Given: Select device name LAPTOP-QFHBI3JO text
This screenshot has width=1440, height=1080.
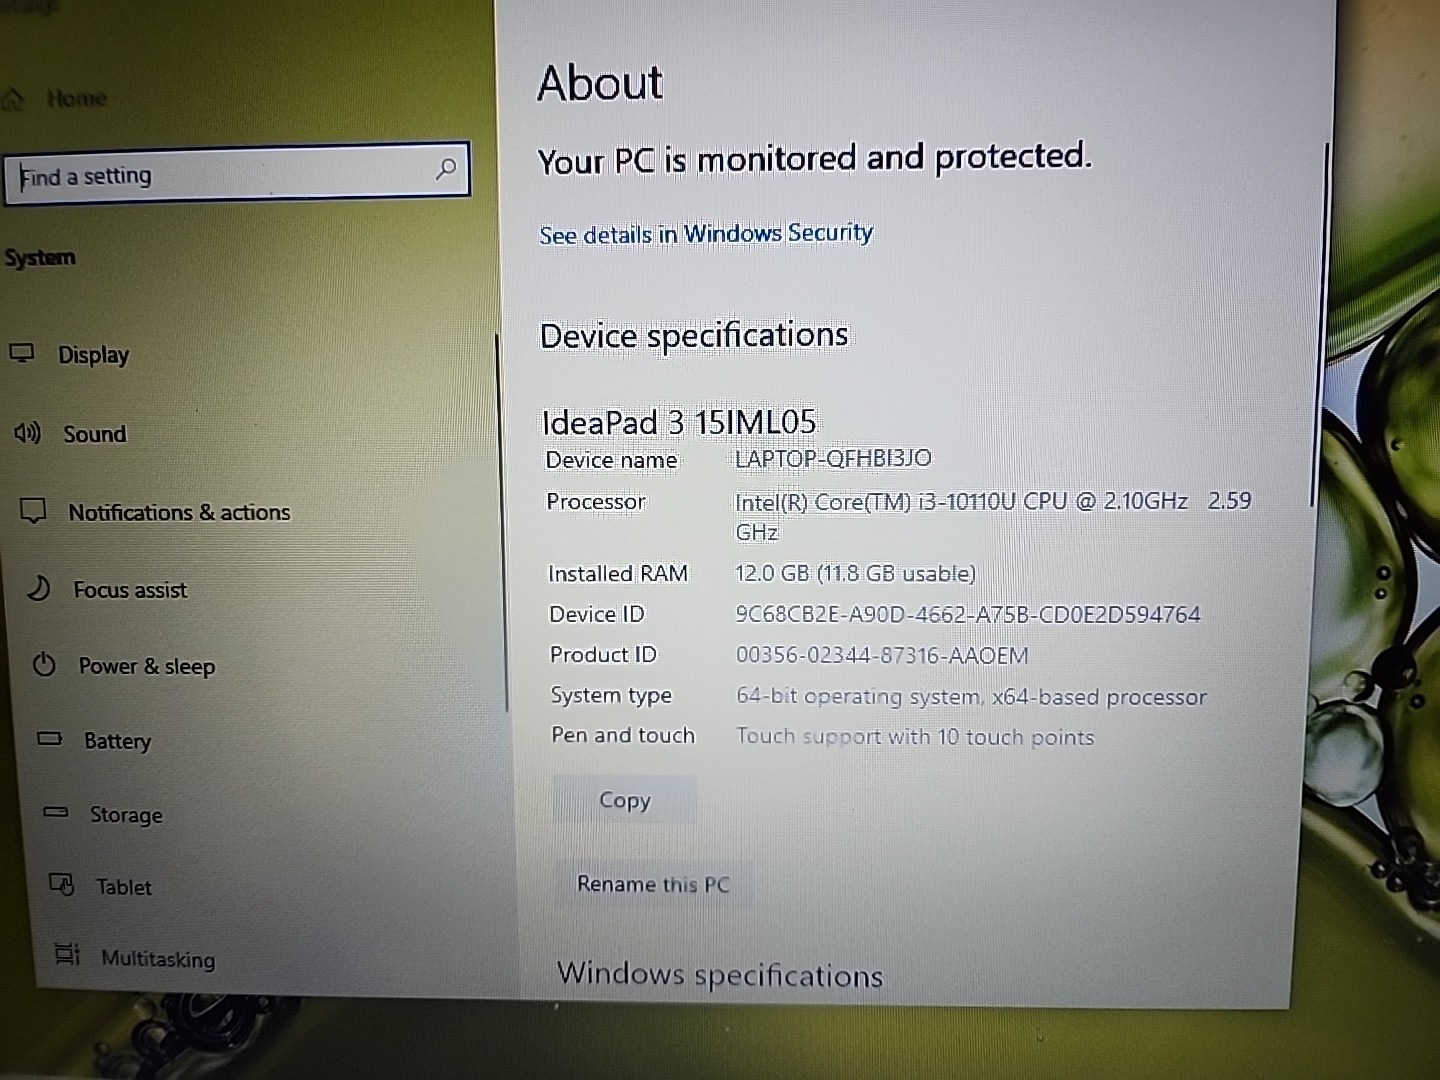Looking at the screenshot, I should [833, 458].
